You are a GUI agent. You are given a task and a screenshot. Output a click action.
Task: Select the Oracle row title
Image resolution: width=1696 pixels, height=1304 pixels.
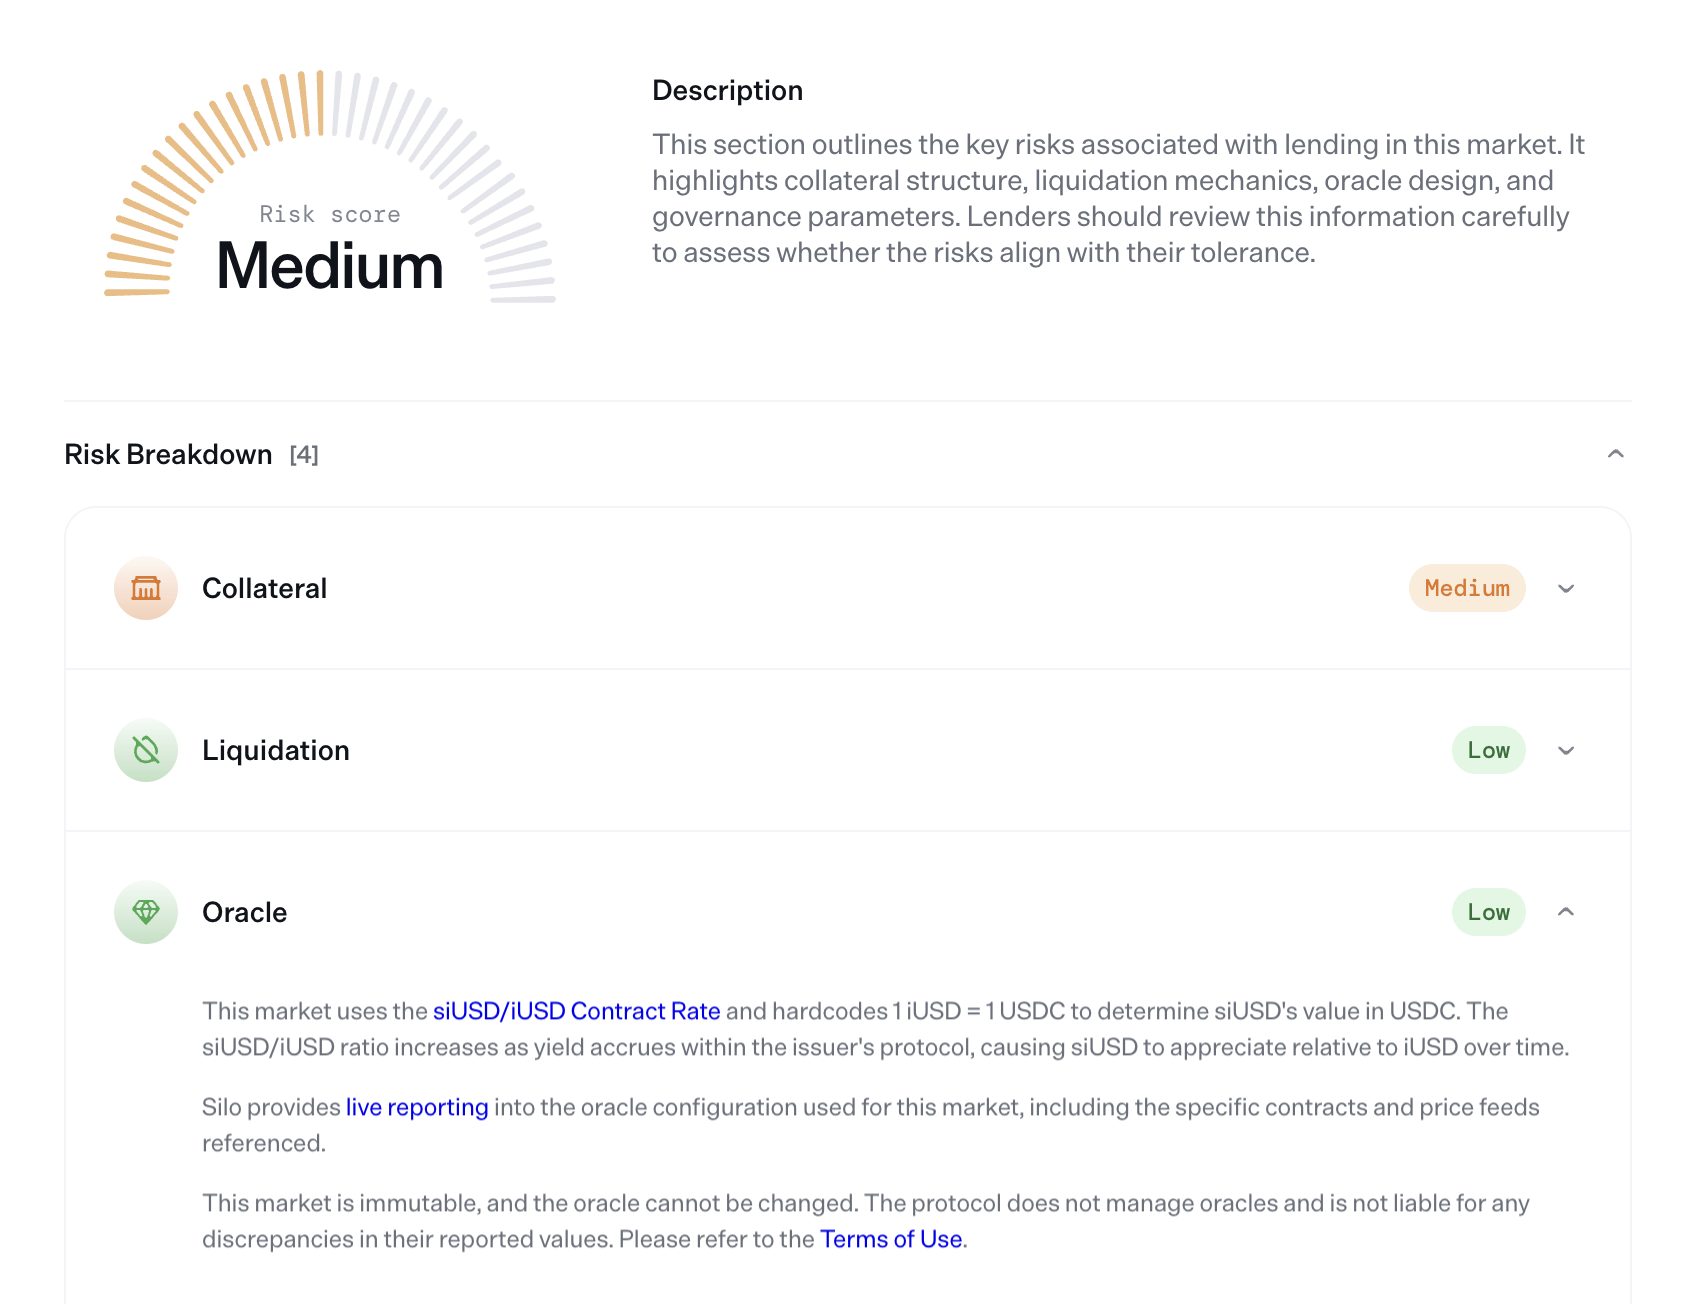(x=244, y=912)
